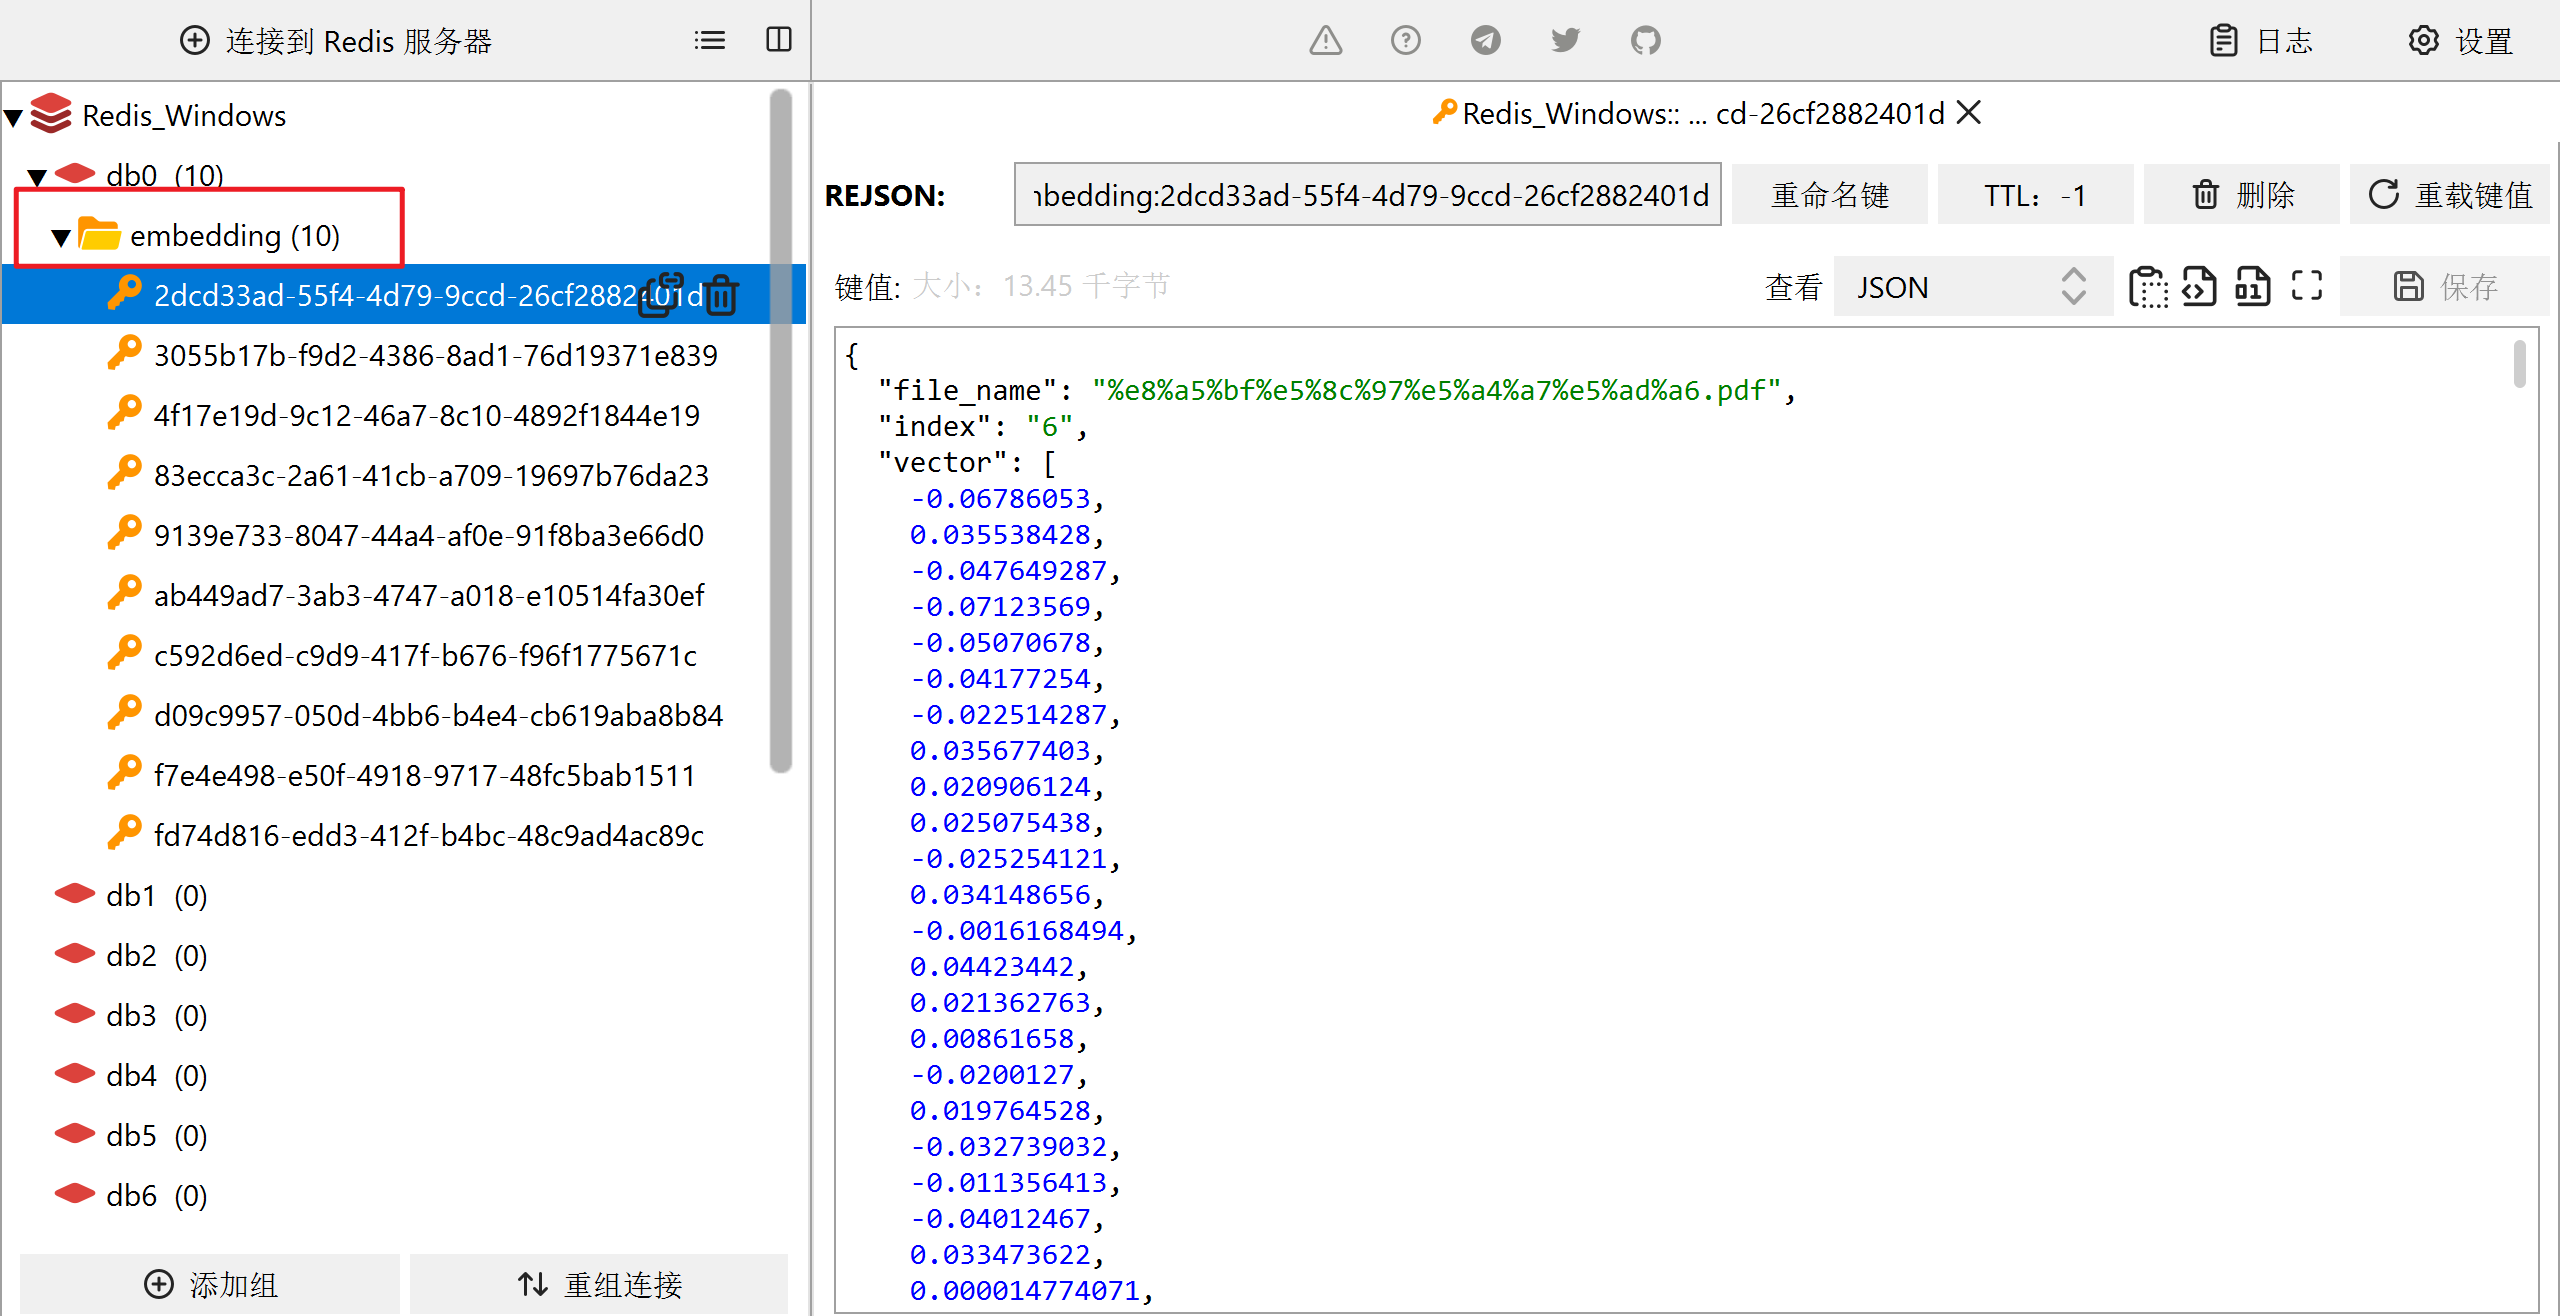The image size is (2560, 1316).
Task: Click the fullscreen value editor icon
Action: click(2306, 287)
